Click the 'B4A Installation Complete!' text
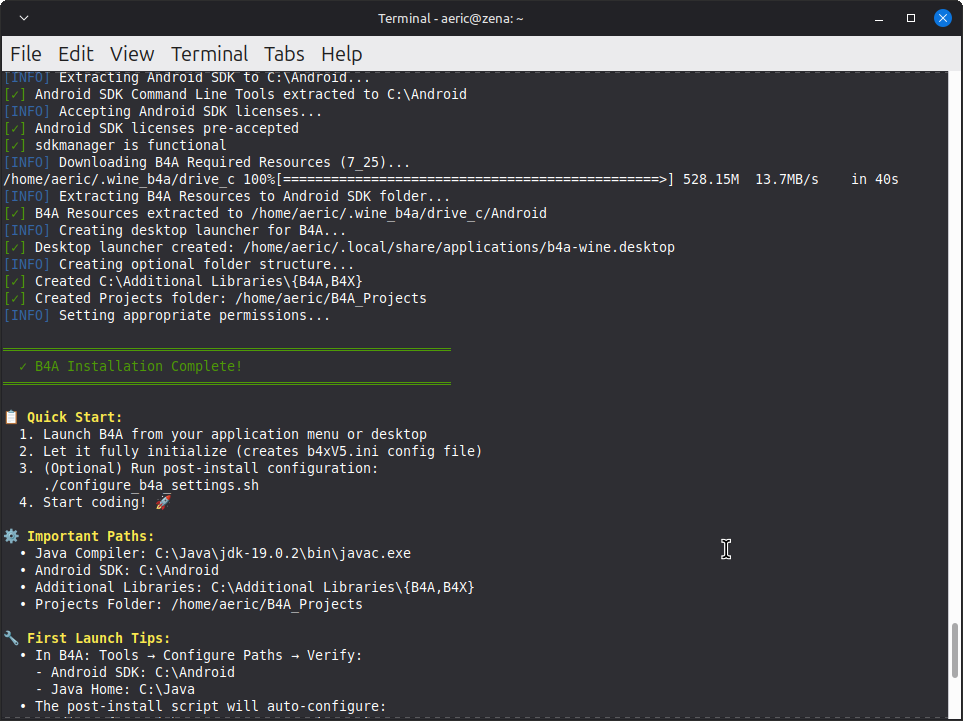The width and height of the screenshot is (963, 721). [138, 366]
